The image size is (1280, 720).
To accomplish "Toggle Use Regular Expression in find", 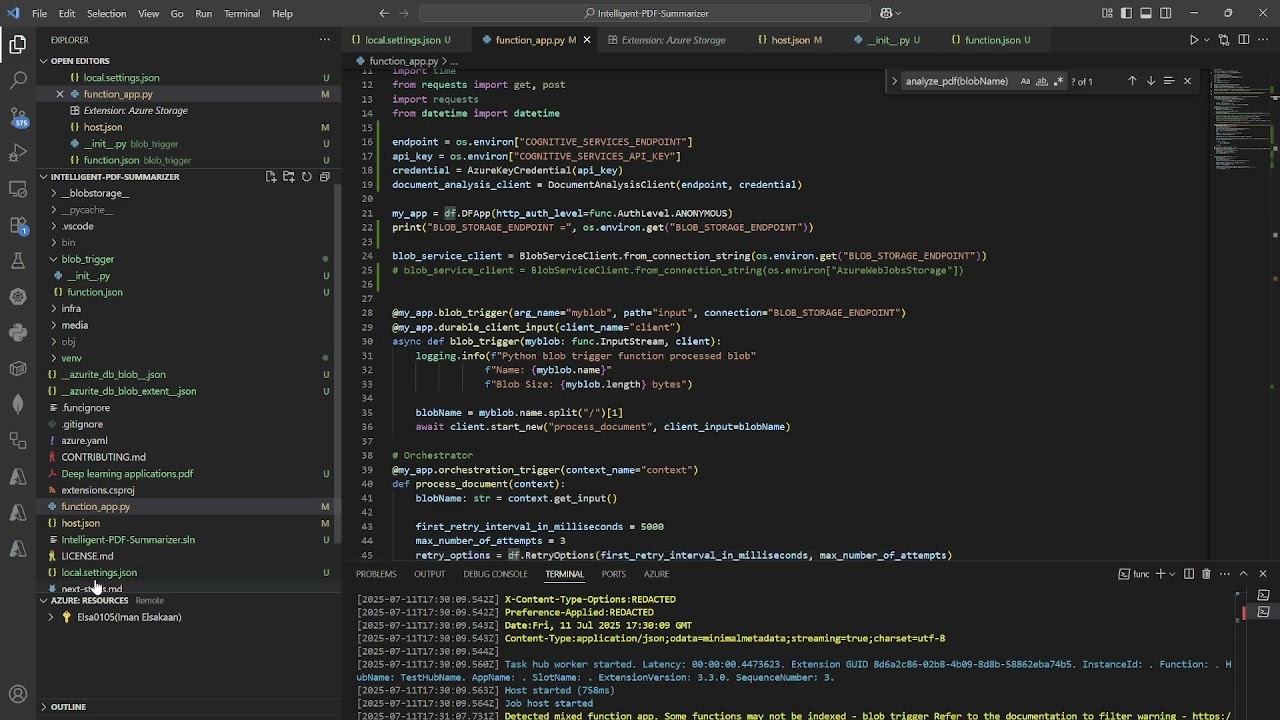I will pos(1058,81).
